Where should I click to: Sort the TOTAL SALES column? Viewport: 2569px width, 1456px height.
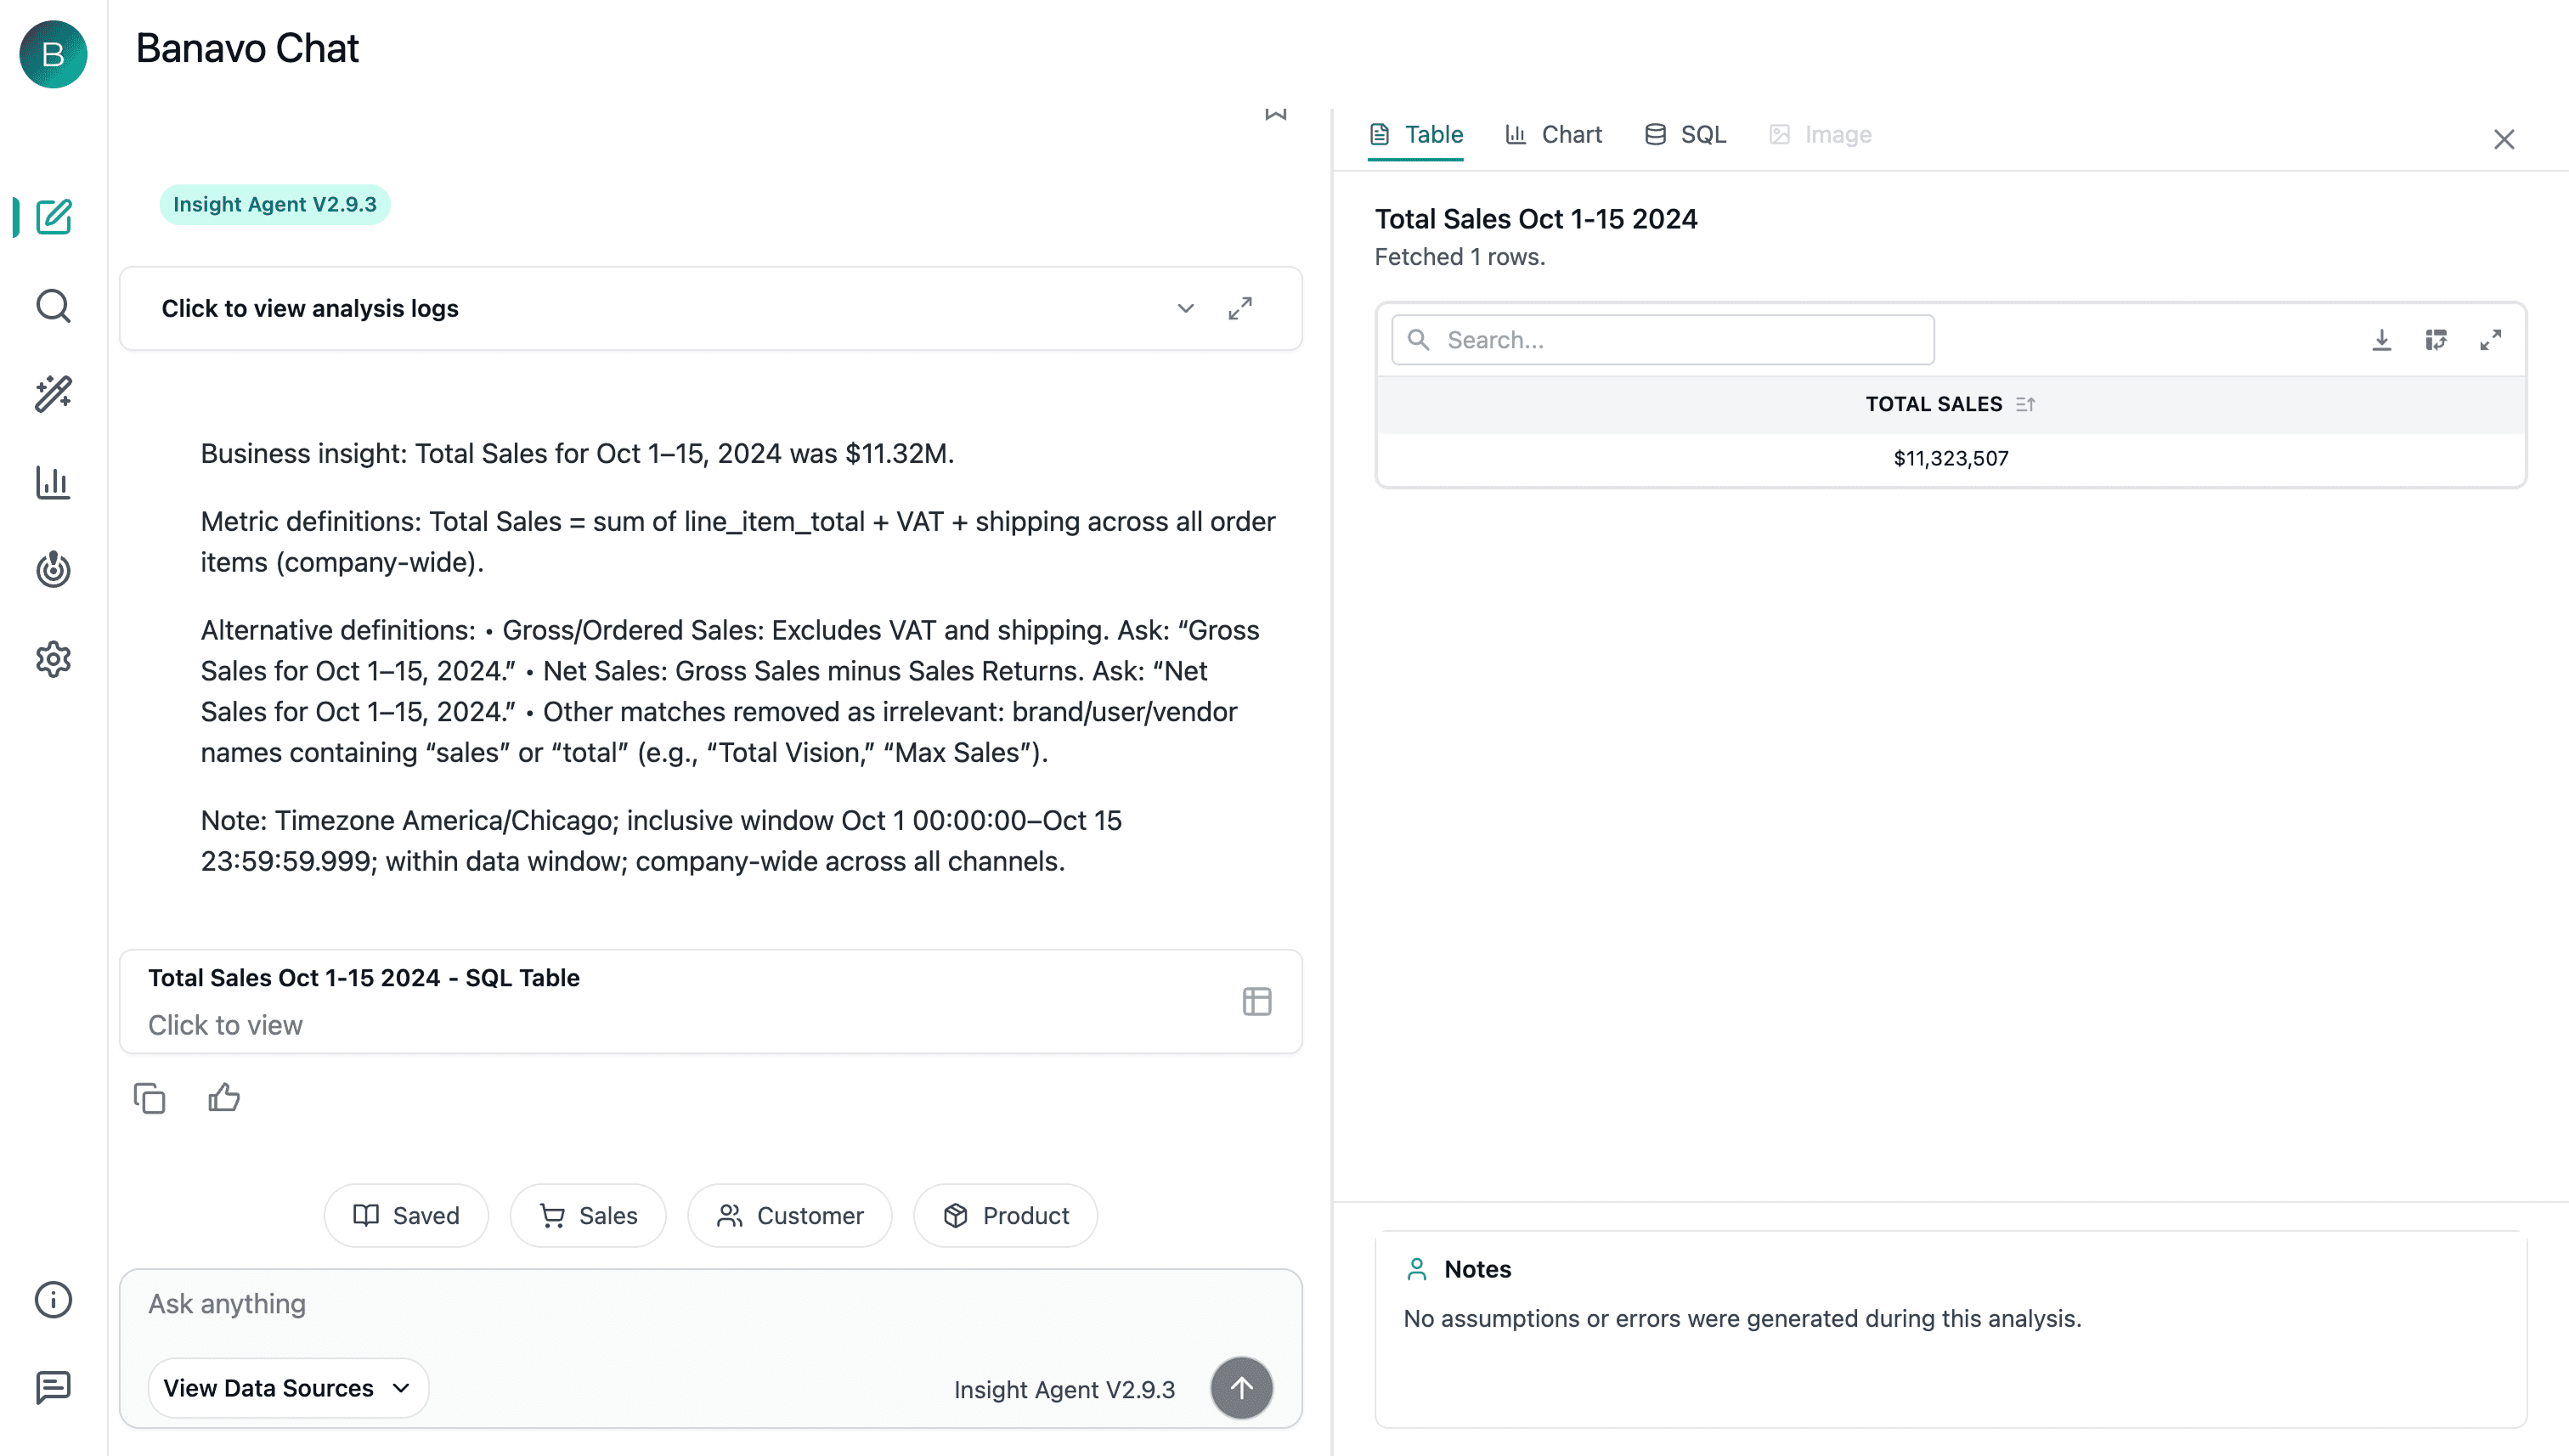(x=2025, y=404)
